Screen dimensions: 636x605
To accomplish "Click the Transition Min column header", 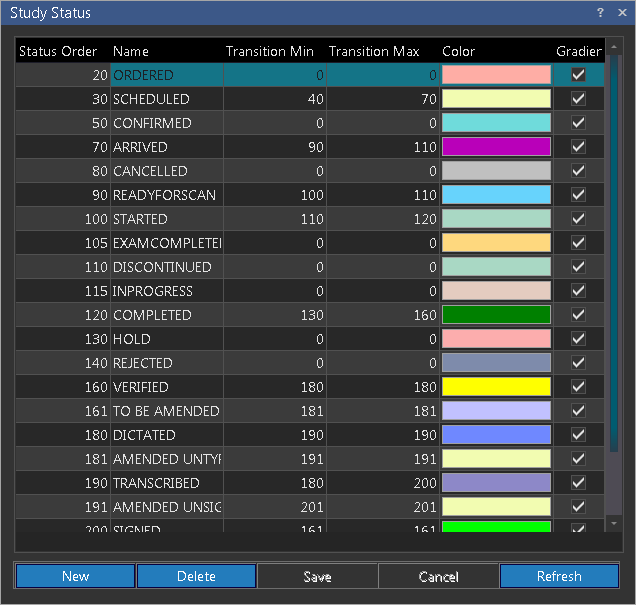I will pos(270,51).
